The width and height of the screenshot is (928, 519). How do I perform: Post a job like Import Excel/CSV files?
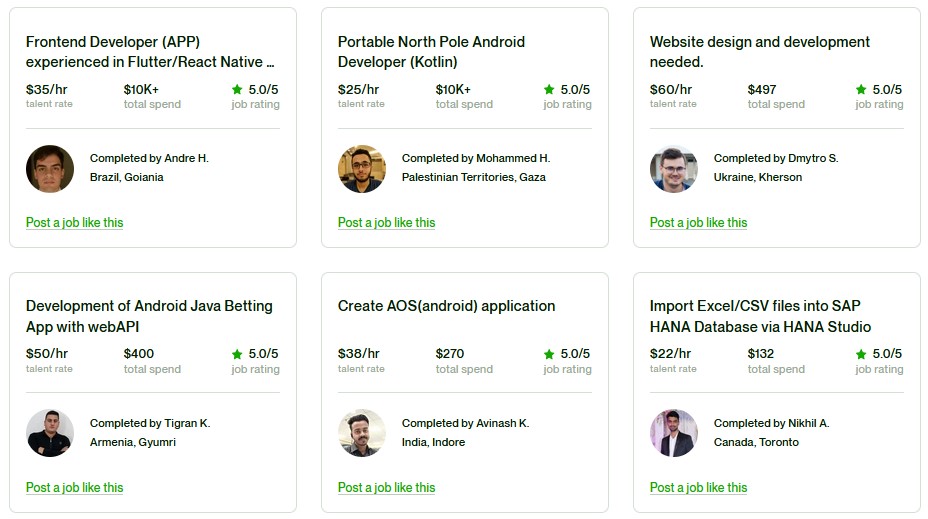pyautogui.click(x=698, y=488)
